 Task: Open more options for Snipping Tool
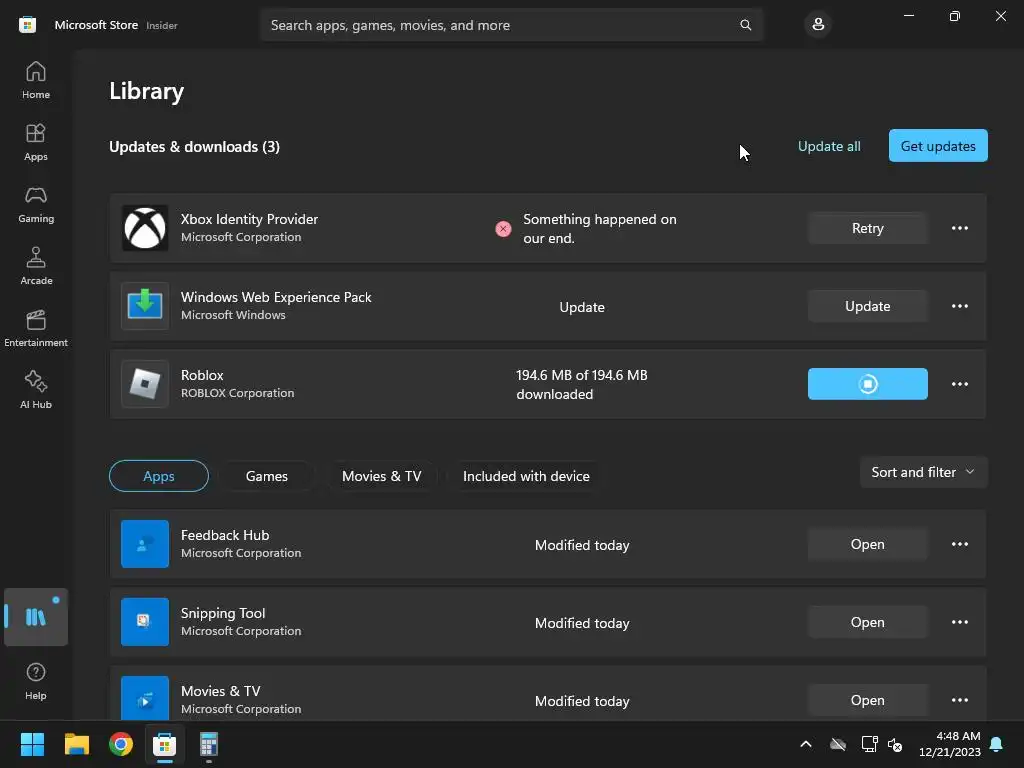tap(959, 622)
